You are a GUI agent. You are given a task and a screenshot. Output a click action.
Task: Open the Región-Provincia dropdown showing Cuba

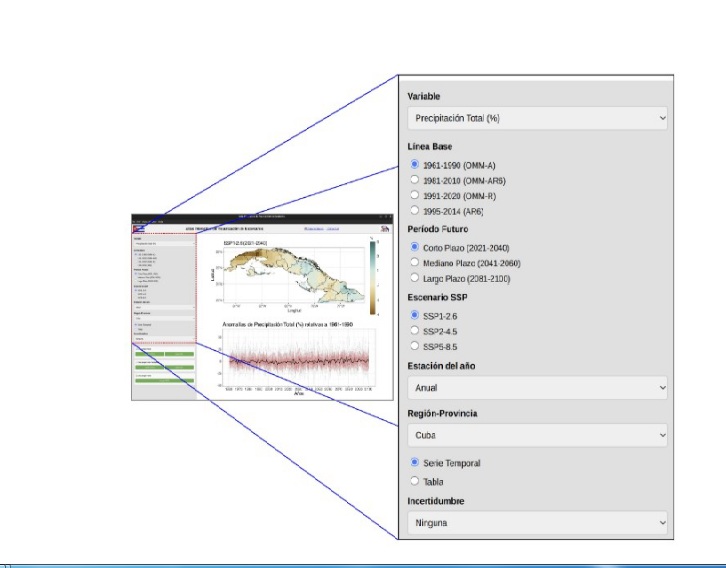click(x=537, y=435)
